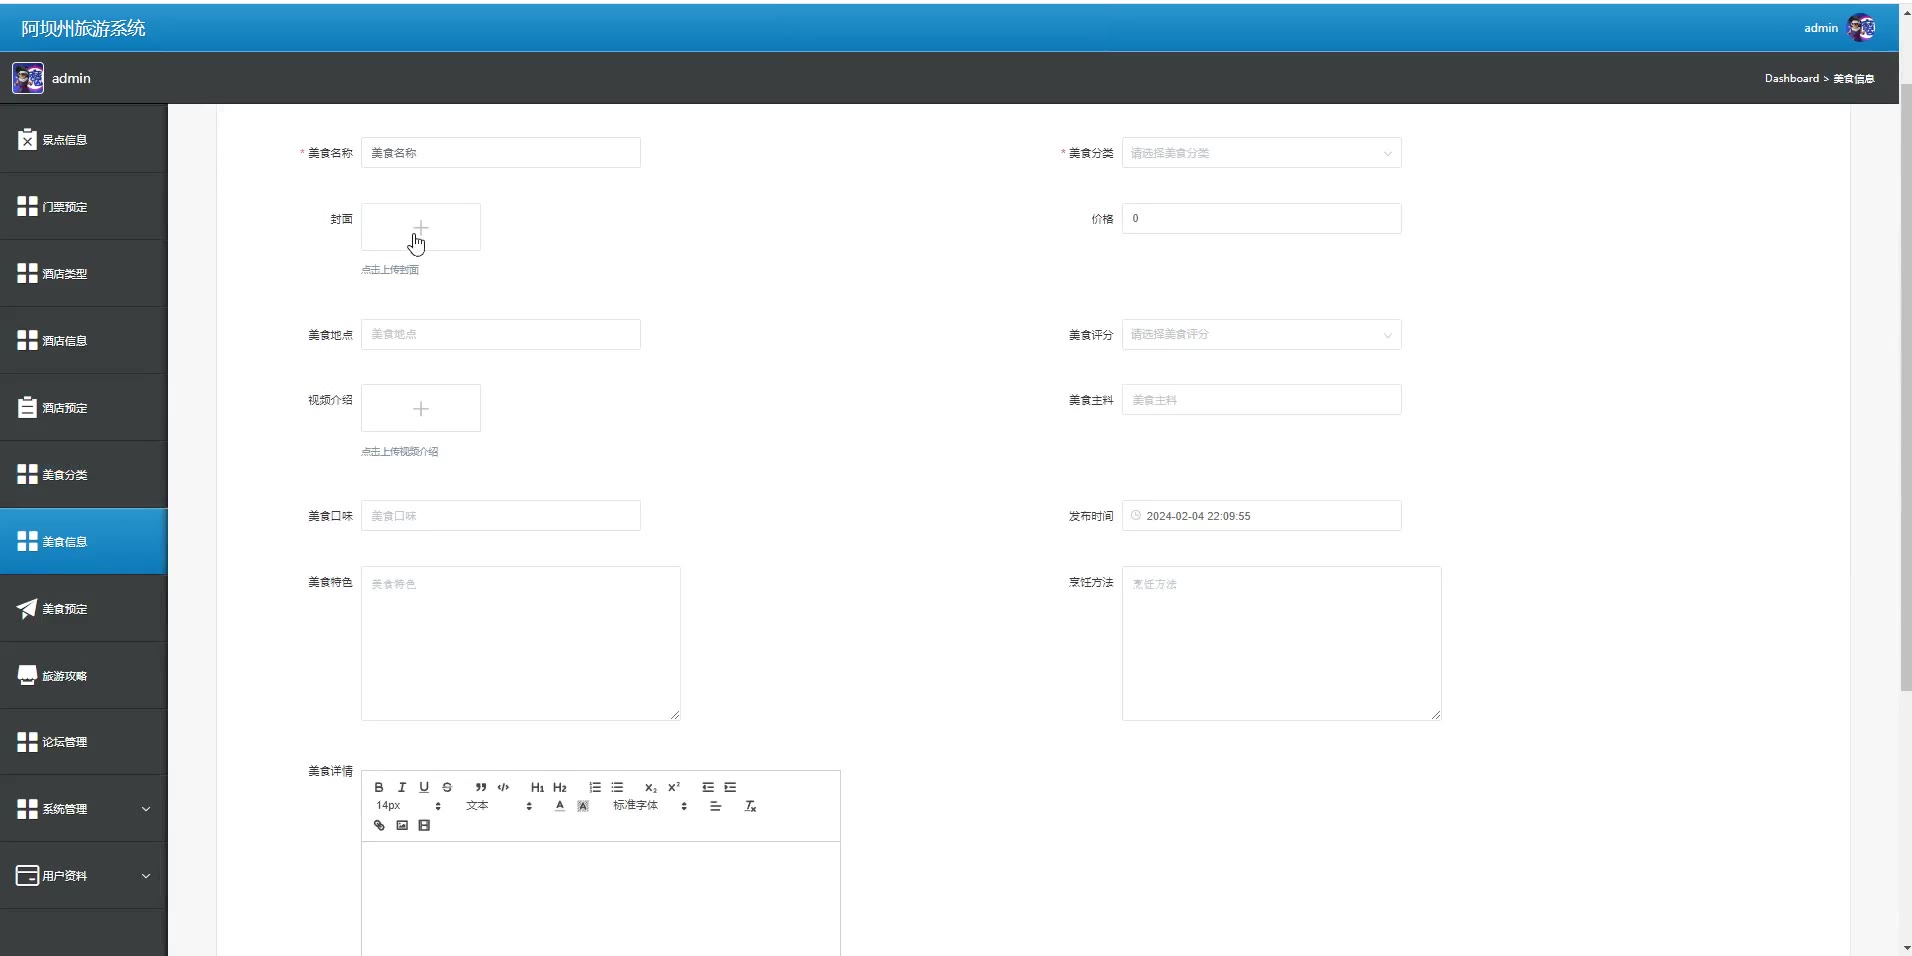Decrease the indent in the editor
1912x956 pixels.
click(708, 787)
